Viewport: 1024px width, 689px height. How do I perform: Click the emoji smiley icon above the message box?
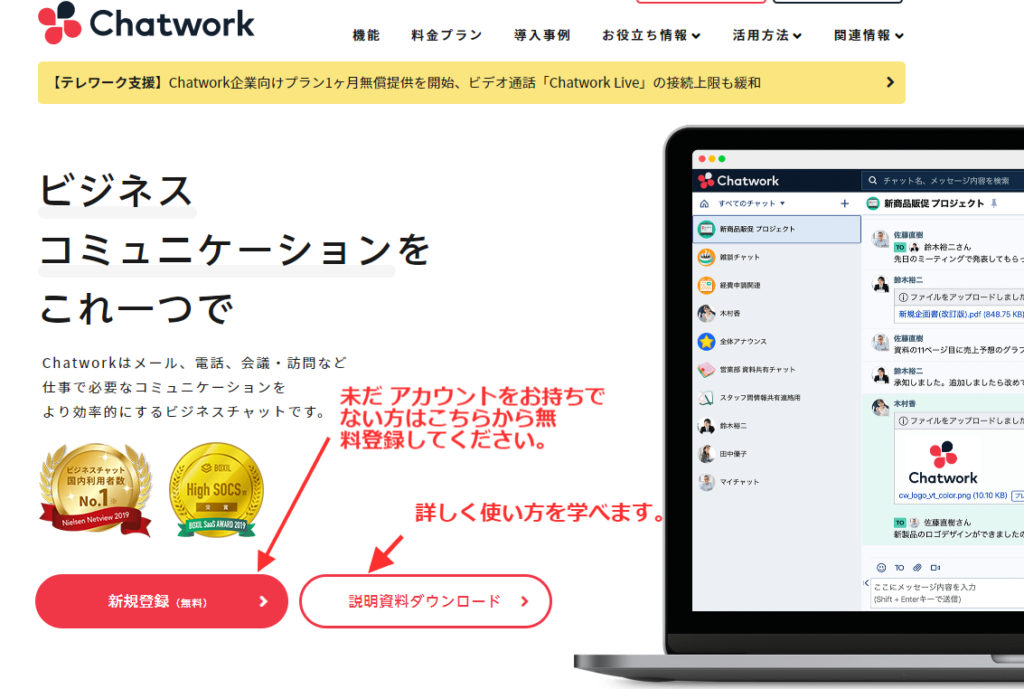pos(881,568)
